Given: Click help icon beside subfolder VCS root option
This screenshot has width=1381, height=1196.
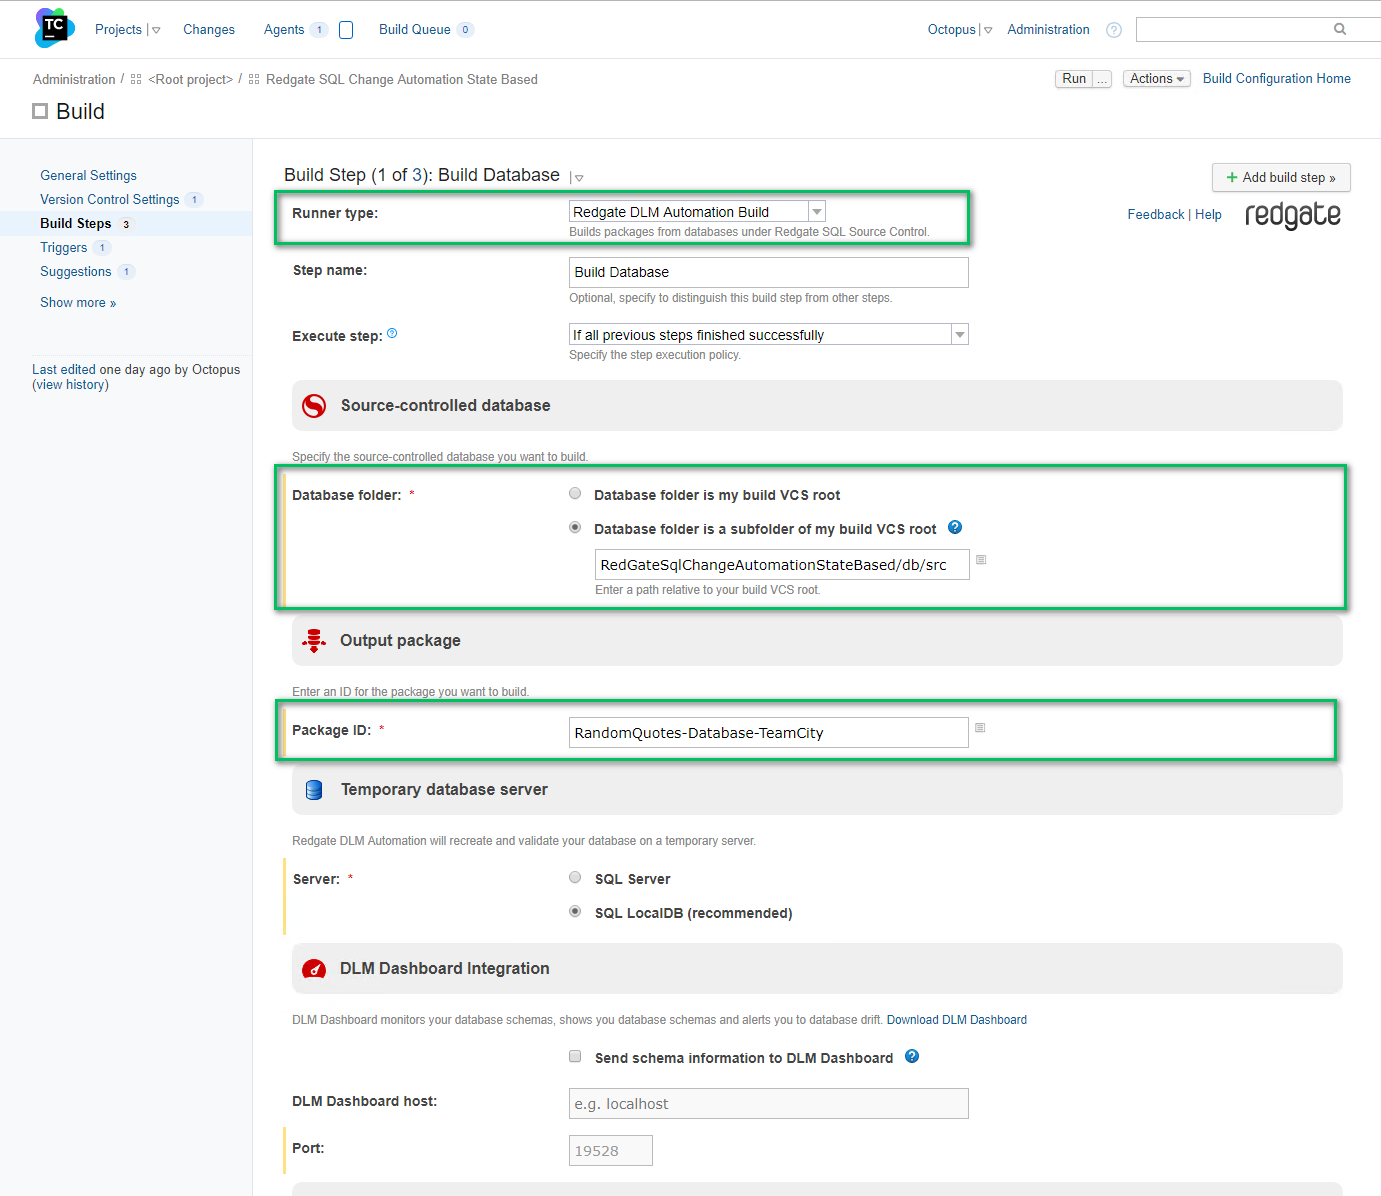Looking at the screenshot, I should tap(955, 528).
